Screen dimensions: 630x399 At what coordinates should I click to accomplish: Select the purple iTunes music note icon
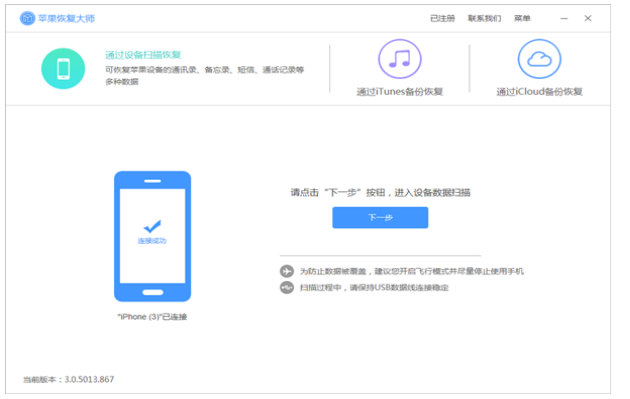pyautogui.click(x=399, y=59)
